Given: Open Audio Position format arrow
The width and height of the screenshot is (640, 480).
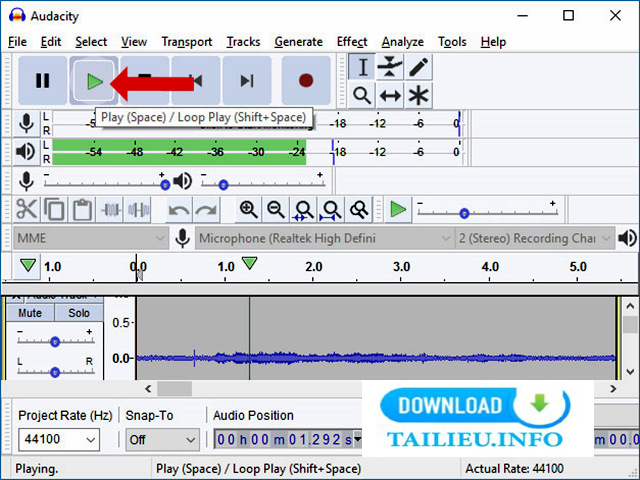Looking at the screenshot, I should click(x=358, y=440).
